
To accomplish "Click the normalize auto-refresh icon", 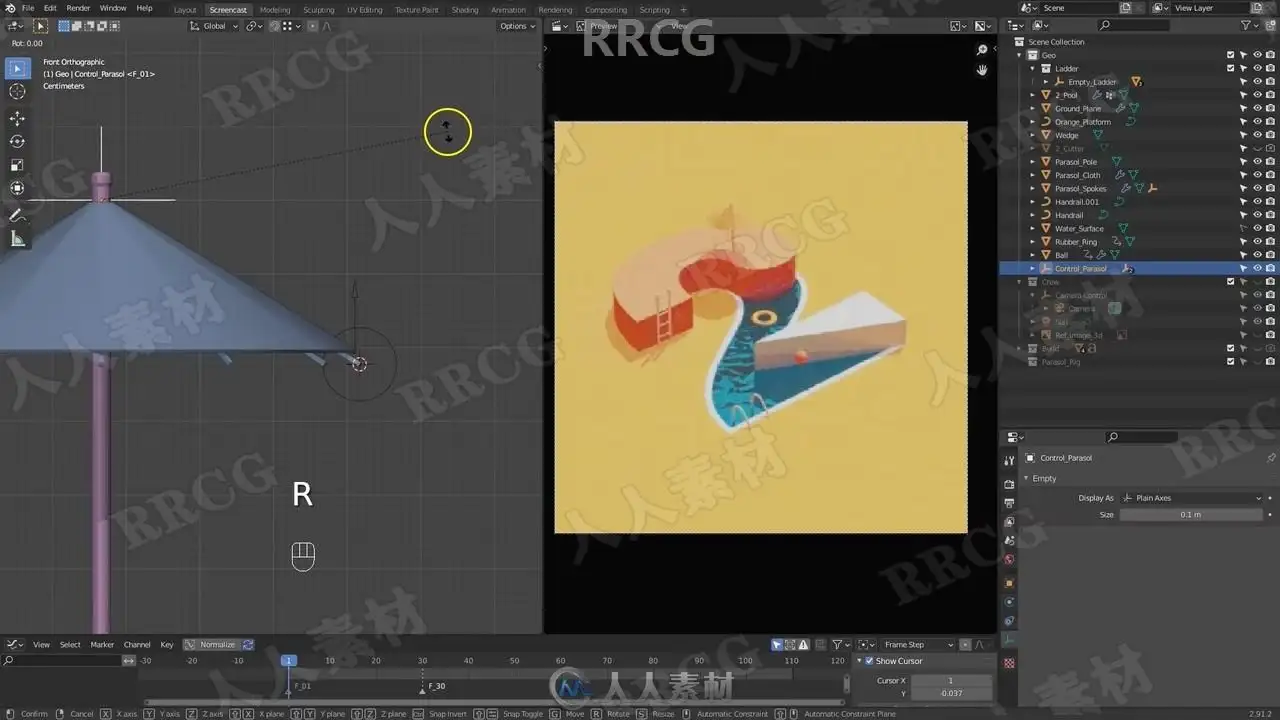I will pos(248,645).
